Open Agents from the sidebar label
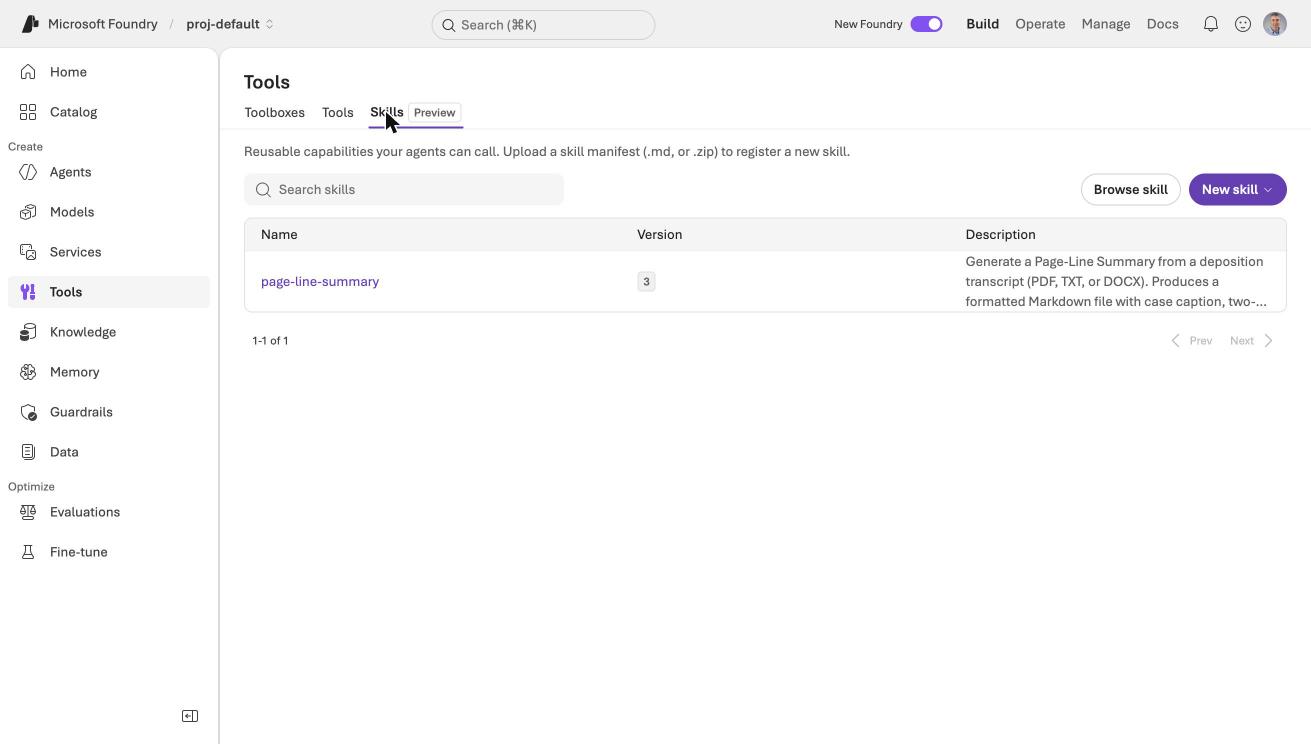The height and width of the screenshot is (744, 1311). pos(71,172)
